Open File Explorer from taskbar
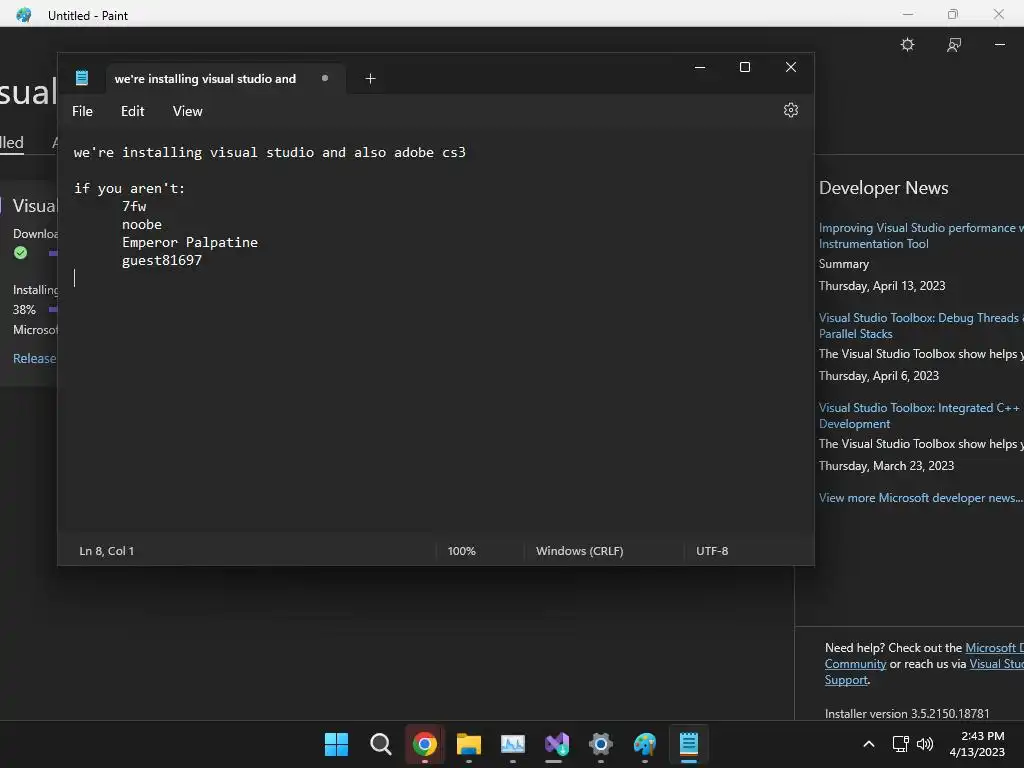 [x=468, y=744]
